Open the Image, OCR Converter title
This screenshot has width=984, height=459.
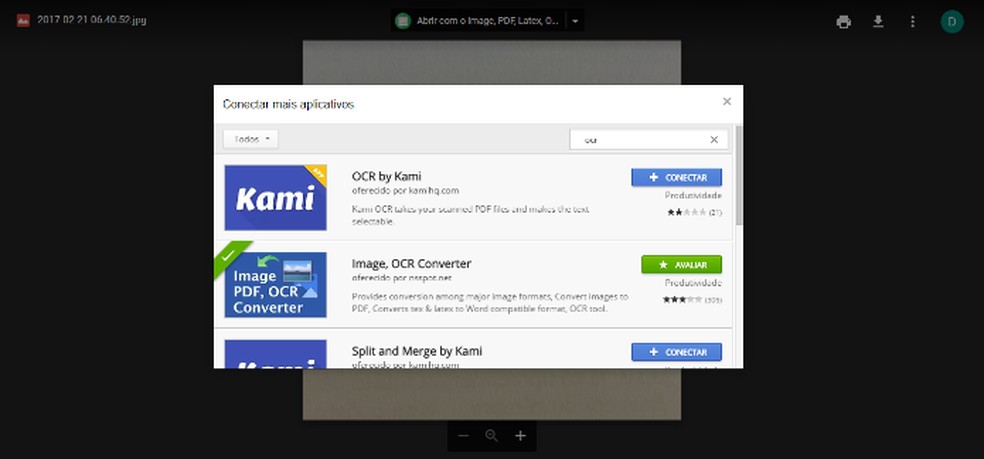(x=411, y=264)
